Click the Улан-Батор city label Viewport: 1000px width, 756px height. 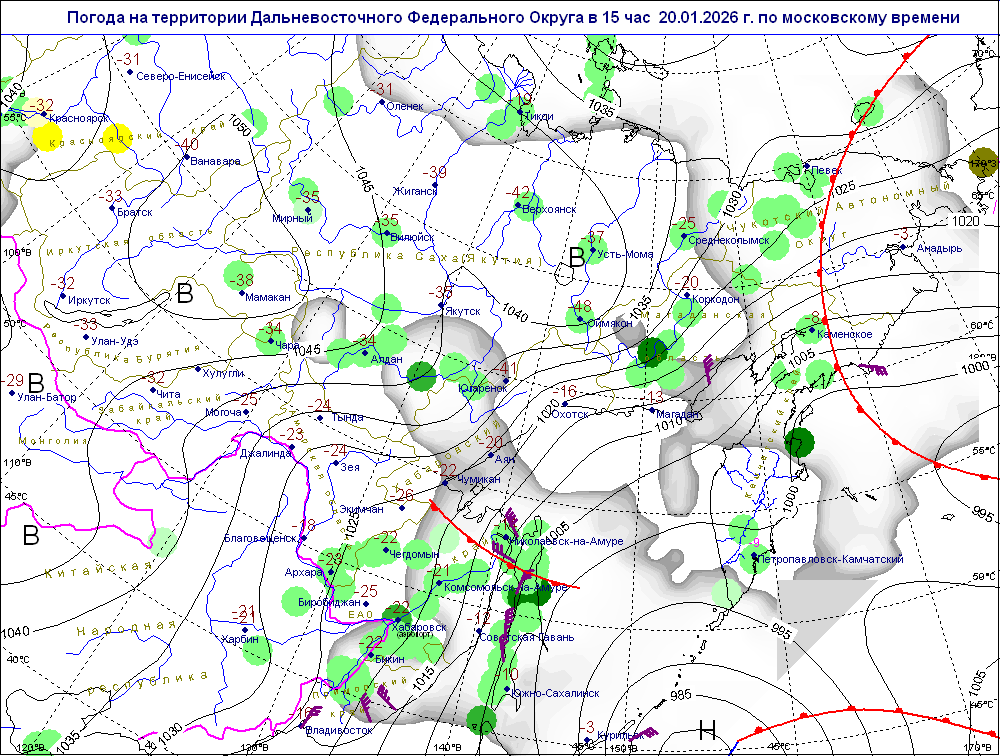coord(47,397)
